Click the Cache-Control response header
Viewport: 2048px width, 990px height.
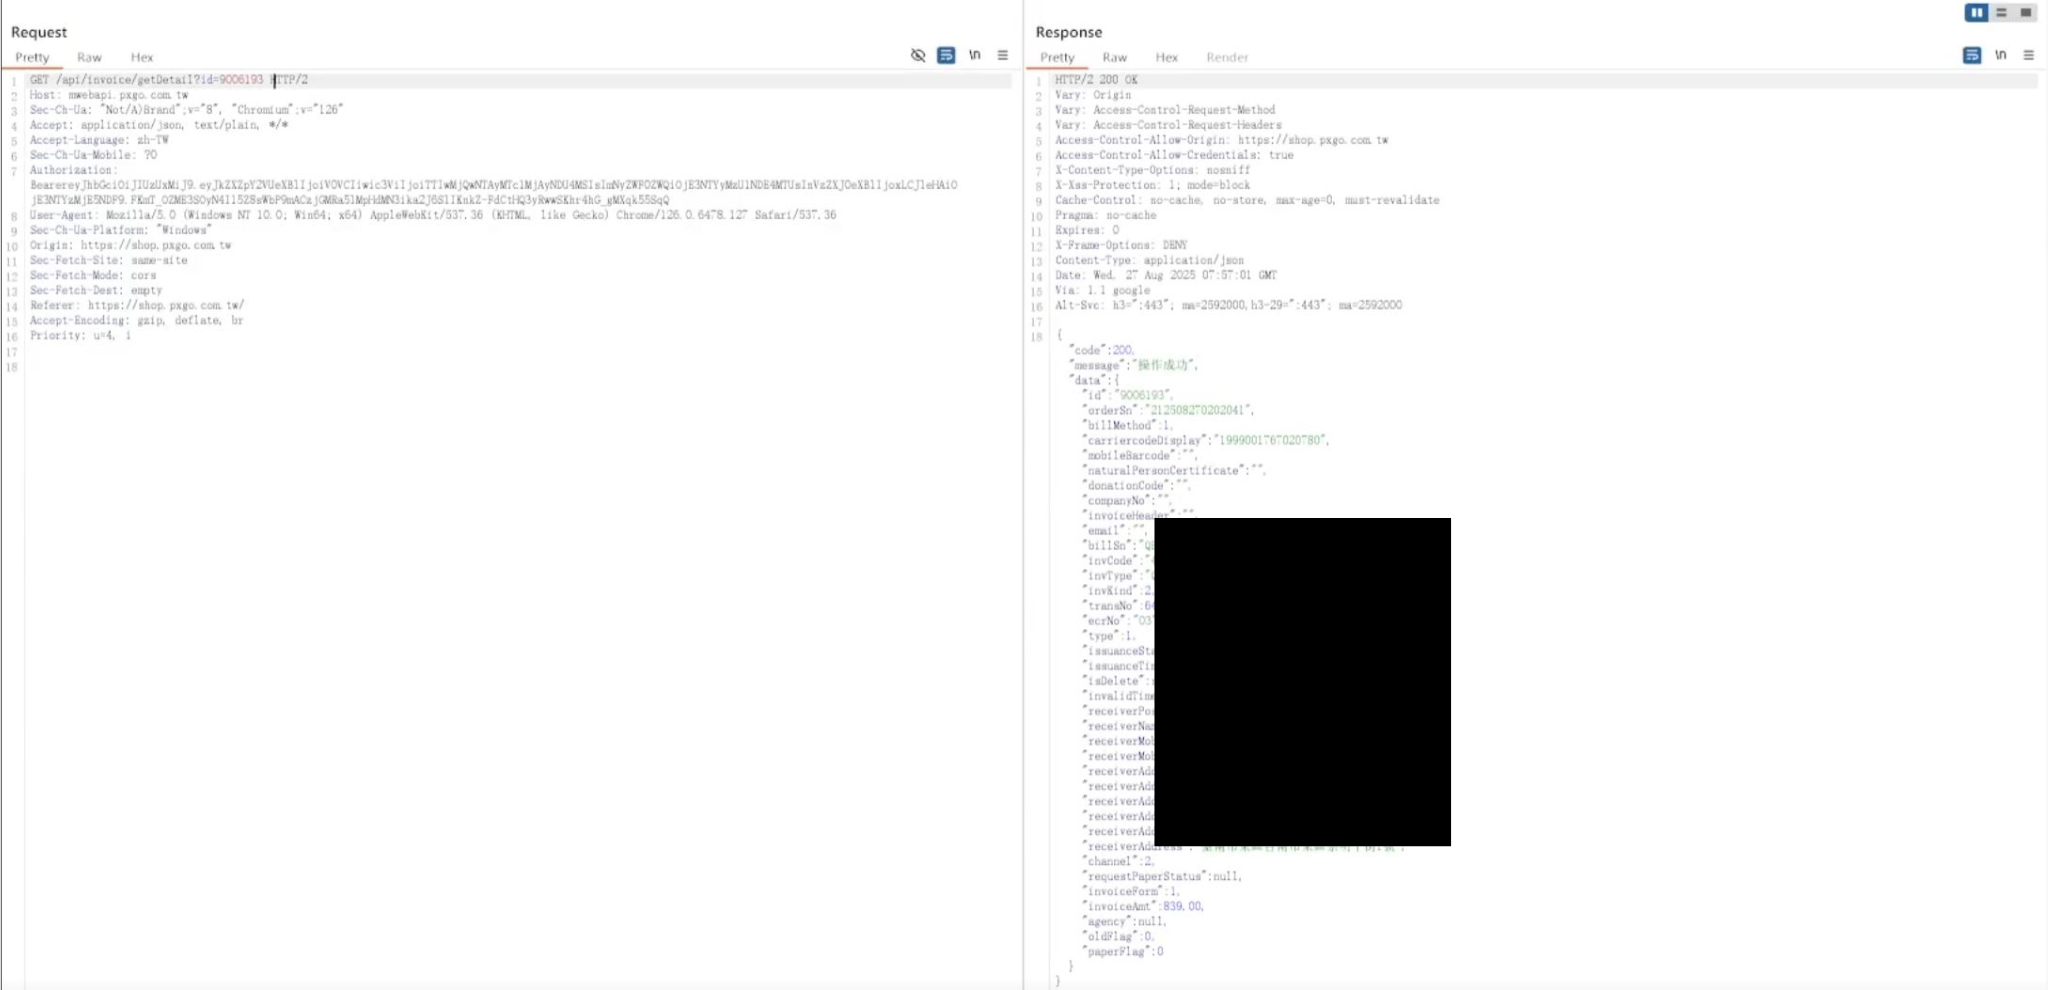1247,200
